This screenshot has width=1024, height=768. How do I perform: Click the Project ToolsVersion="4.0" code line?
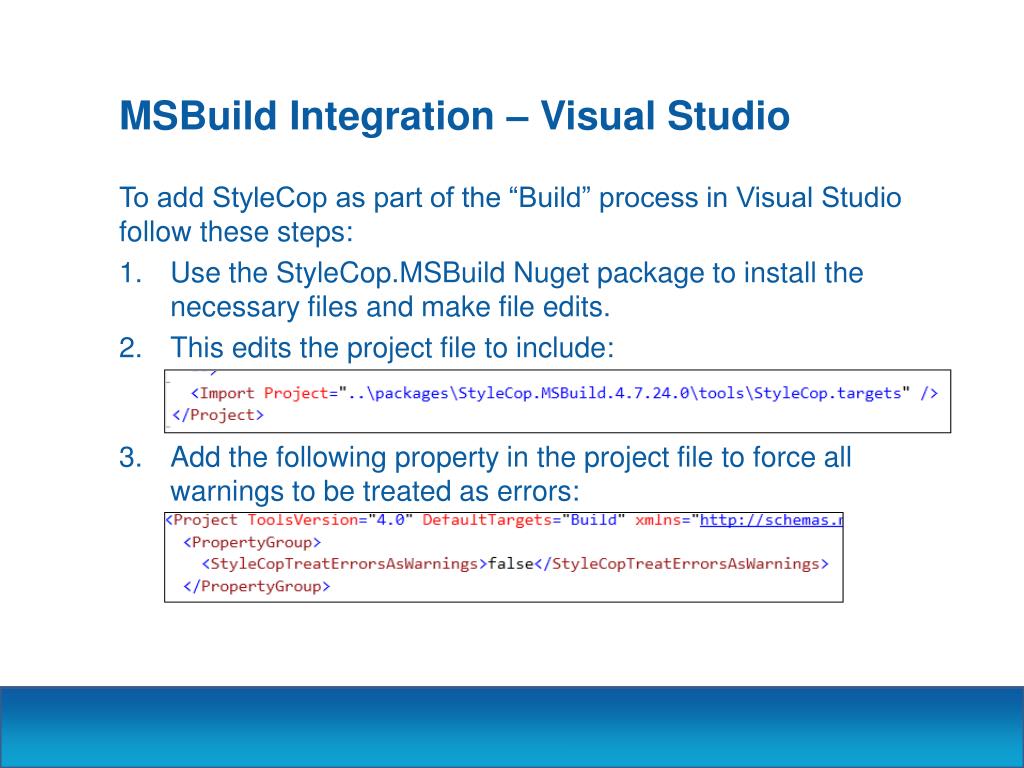(504, 520)
